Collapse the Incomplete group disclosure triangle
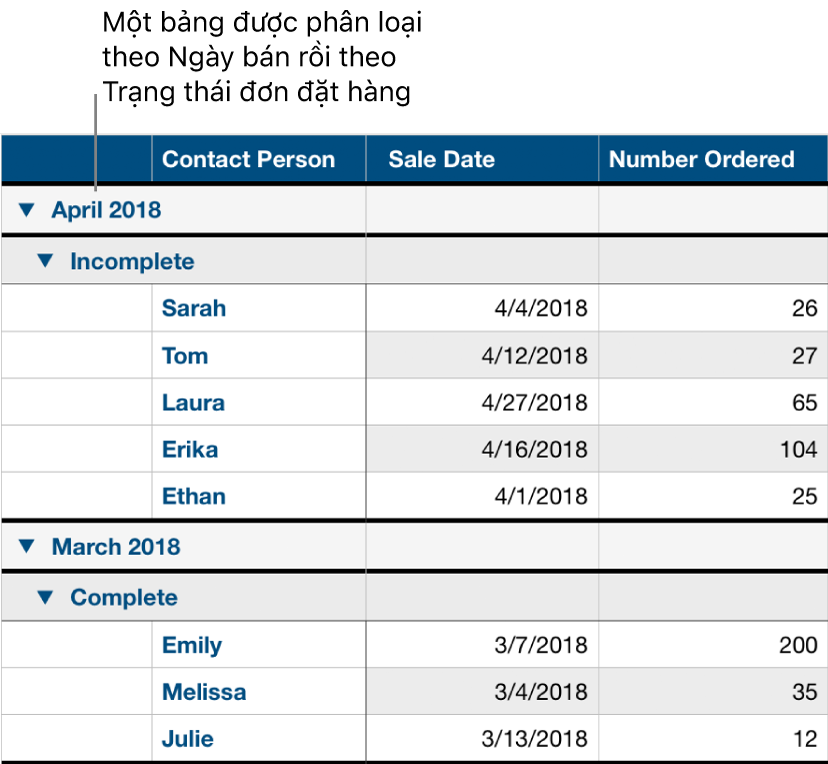 44,261
